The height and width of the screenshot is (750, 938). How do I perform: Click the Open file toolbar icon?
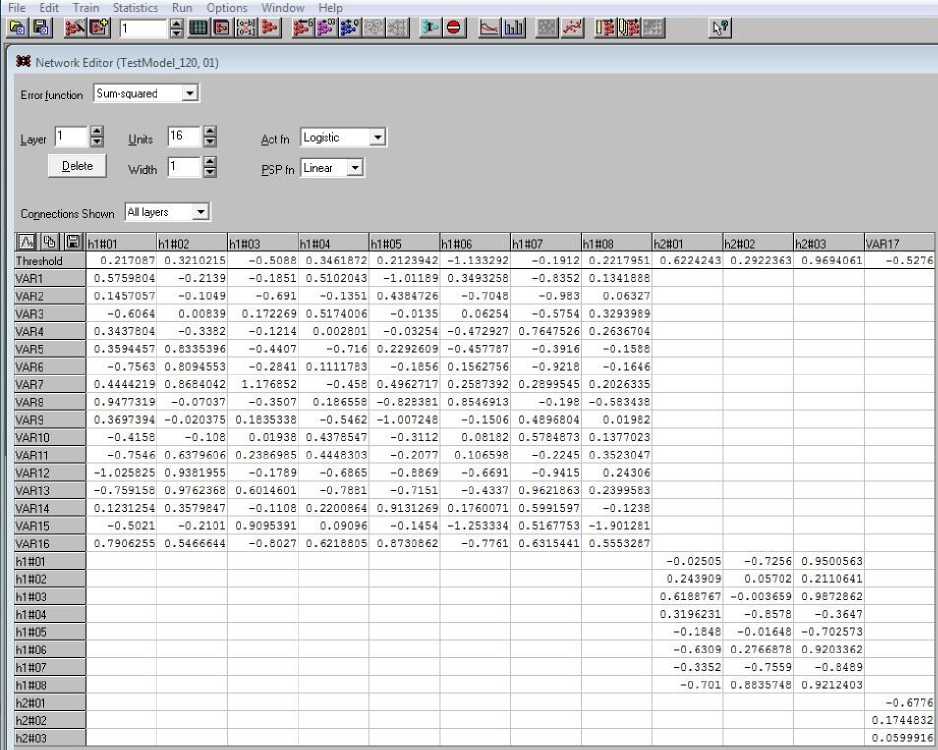(x=18, y=28)
